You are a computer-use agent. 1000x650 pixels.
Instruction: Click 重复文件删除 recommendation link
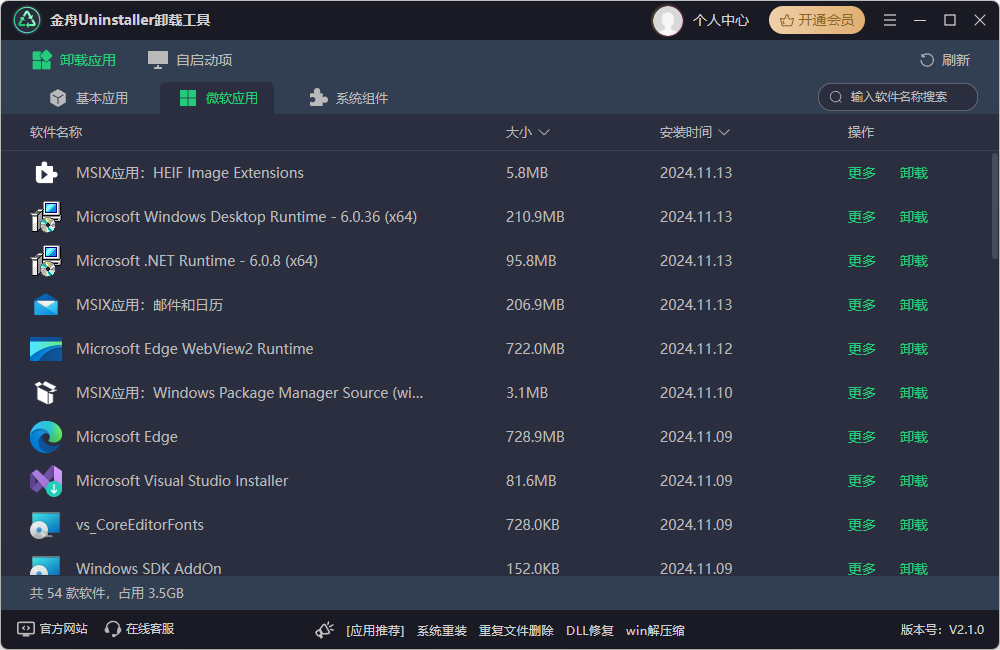point(516,630)
